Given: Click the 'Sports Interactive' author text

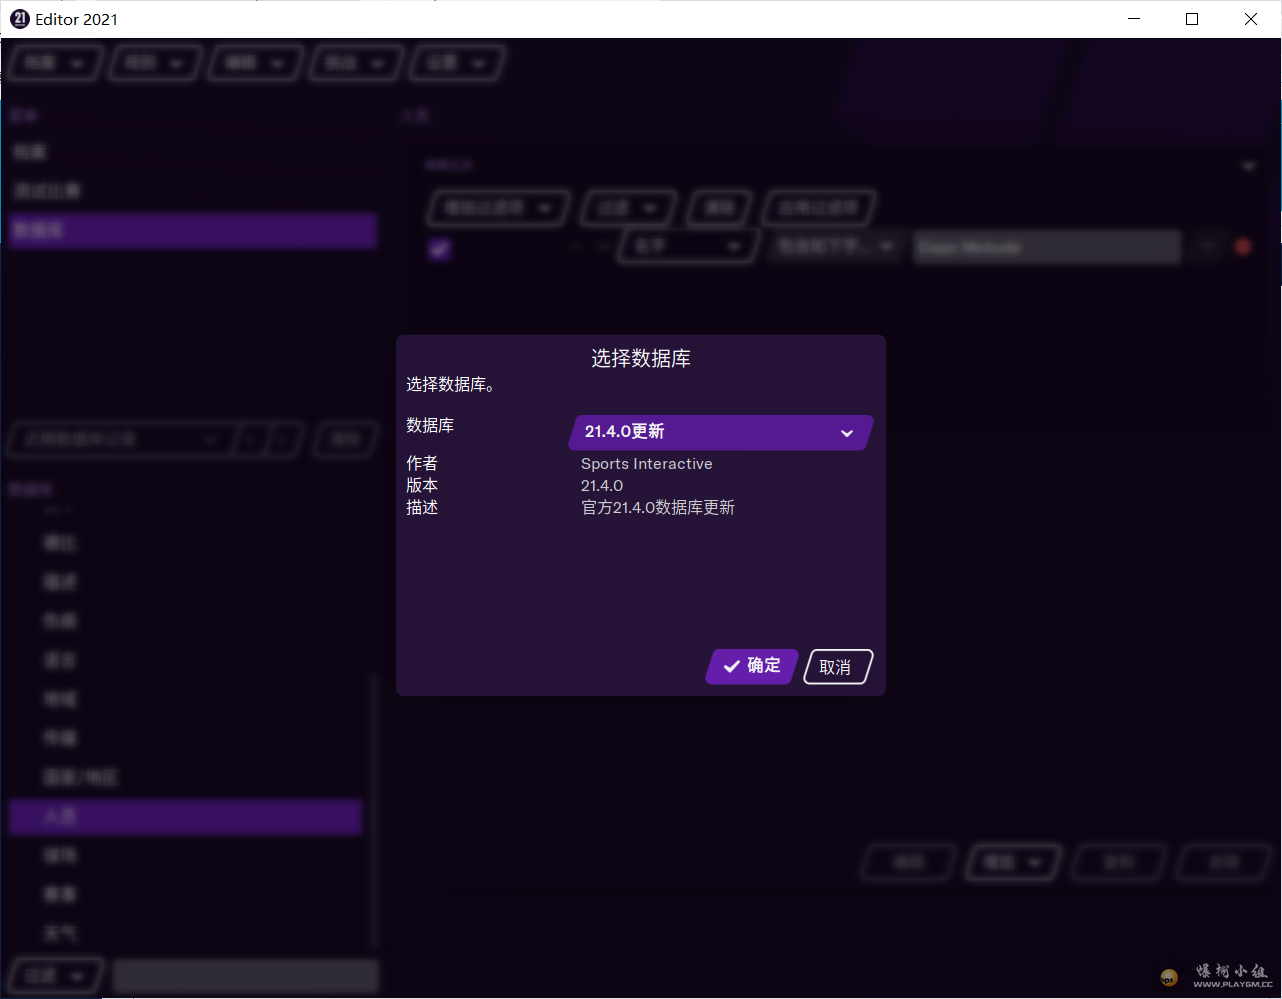Looking at the screenshot, I should pos(647,464).
